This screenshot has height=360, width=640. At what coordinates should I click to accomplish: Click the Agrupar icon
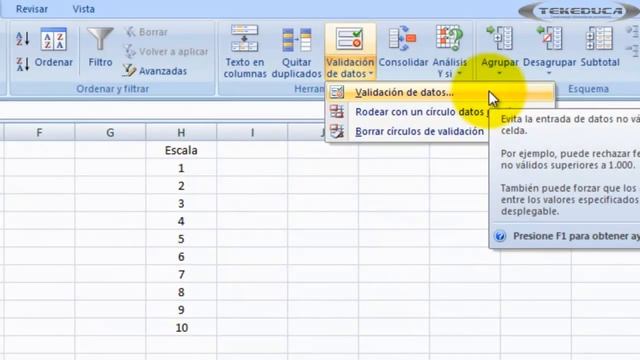pyautogui.click(x=500, y=38)
